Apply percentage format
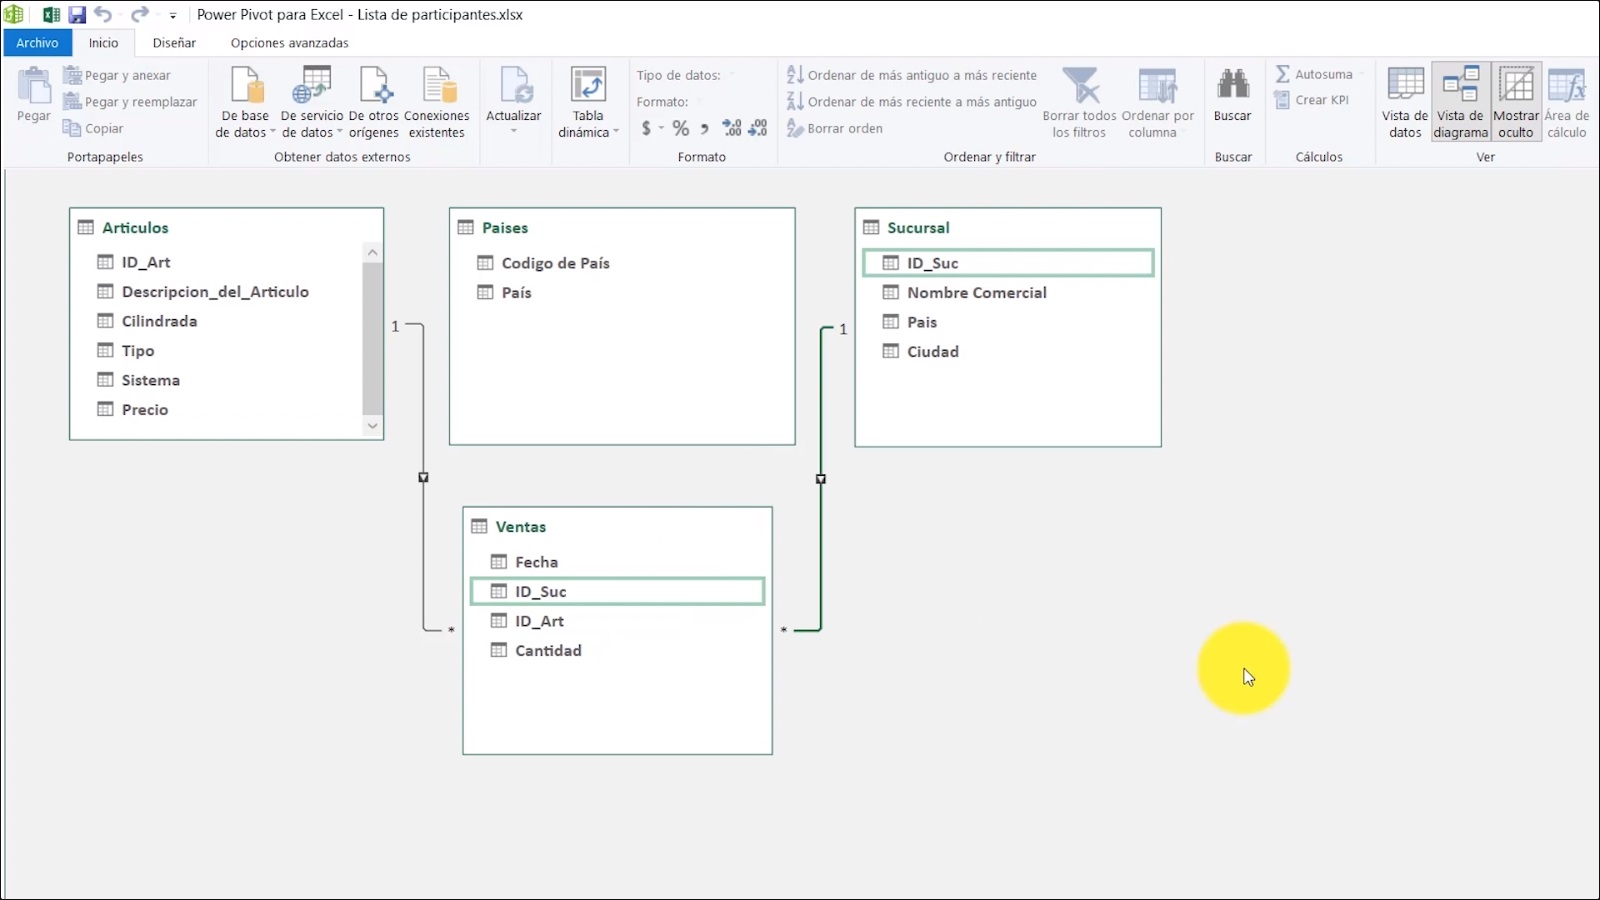The width and height of the screenshot is (1600, 900). pos(681,128)
